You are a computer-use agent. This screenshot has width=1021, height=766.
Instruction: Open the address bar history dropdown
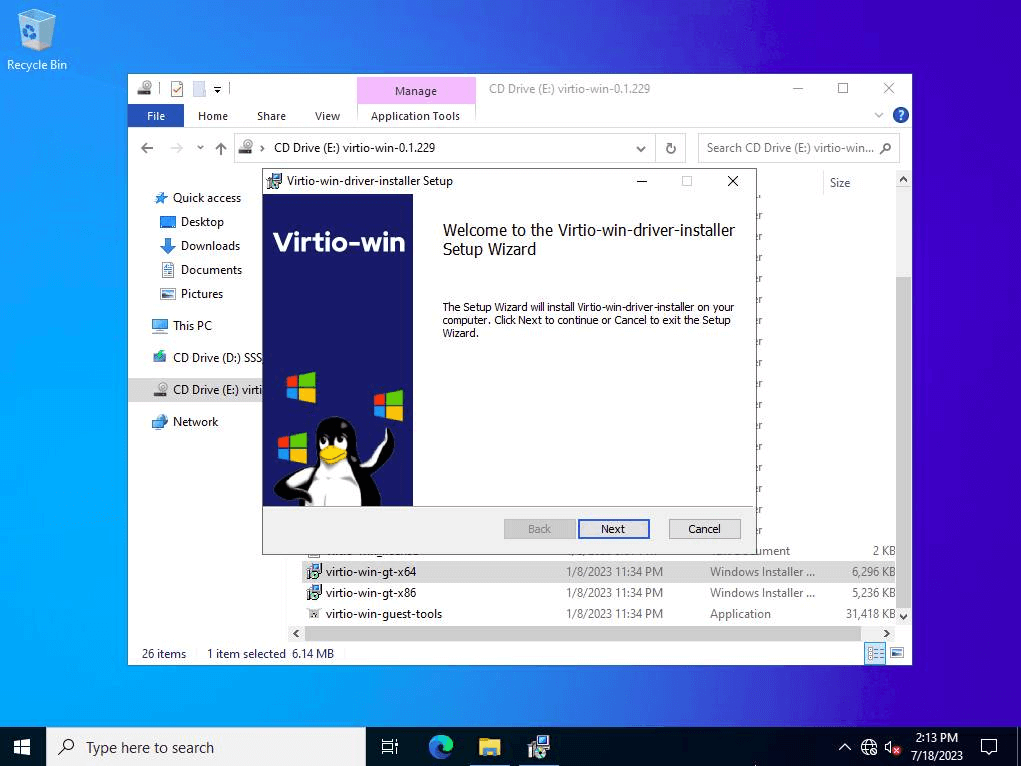pos(641,147)
